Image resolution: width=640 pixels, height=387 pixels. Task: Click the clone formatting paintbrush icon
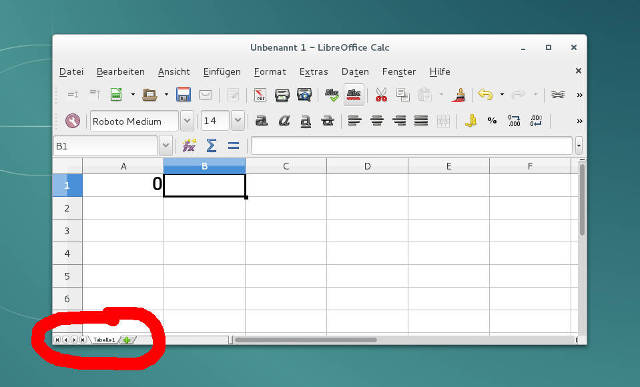459,95
